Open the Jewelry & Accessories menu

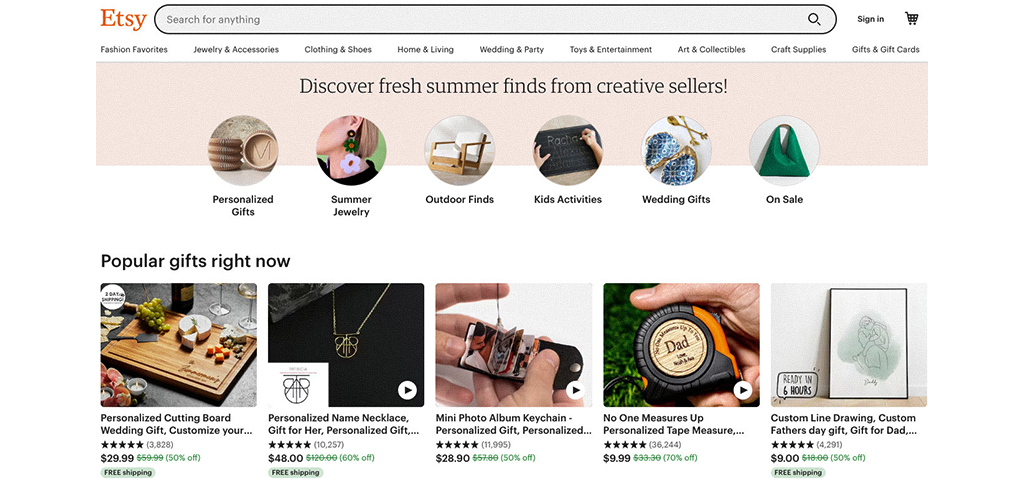click(x=236, y=49)
